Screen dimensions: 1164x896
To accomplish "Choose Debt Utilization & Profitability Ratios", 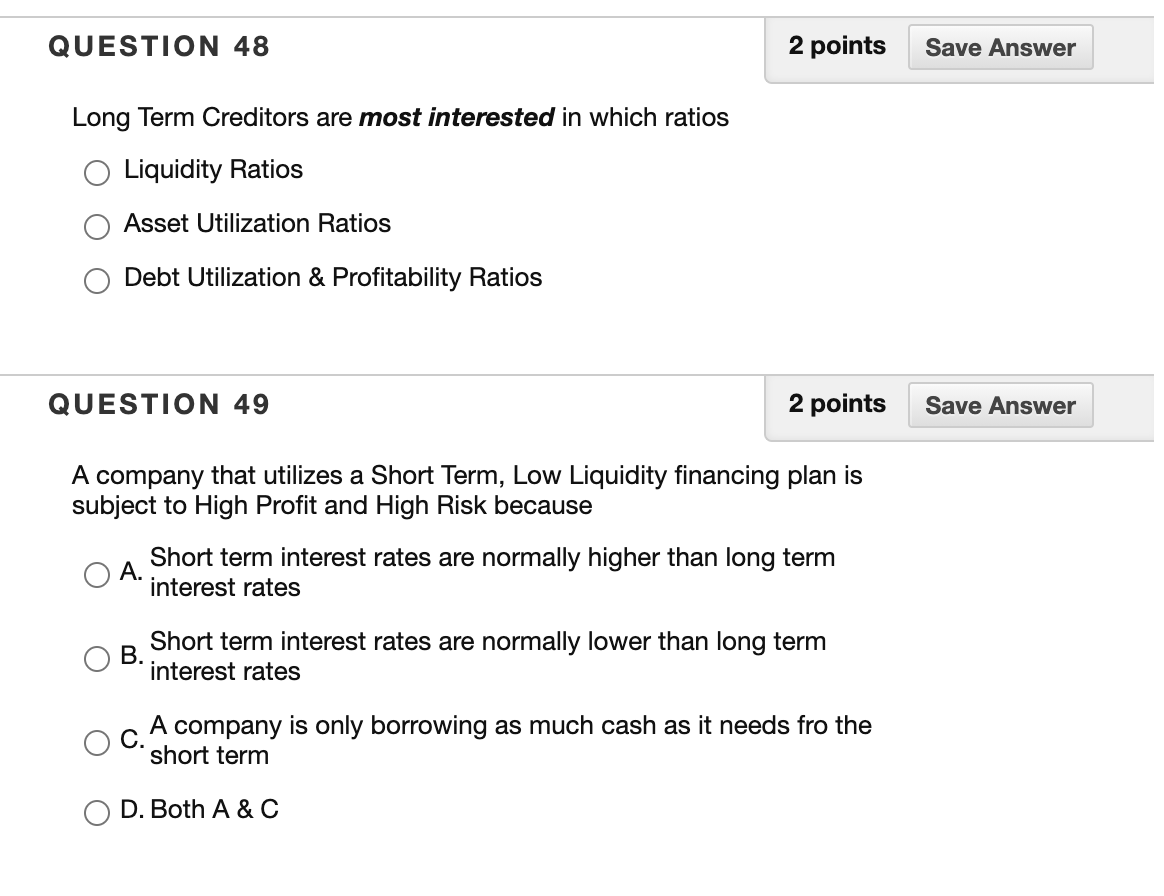I will 96,280.
